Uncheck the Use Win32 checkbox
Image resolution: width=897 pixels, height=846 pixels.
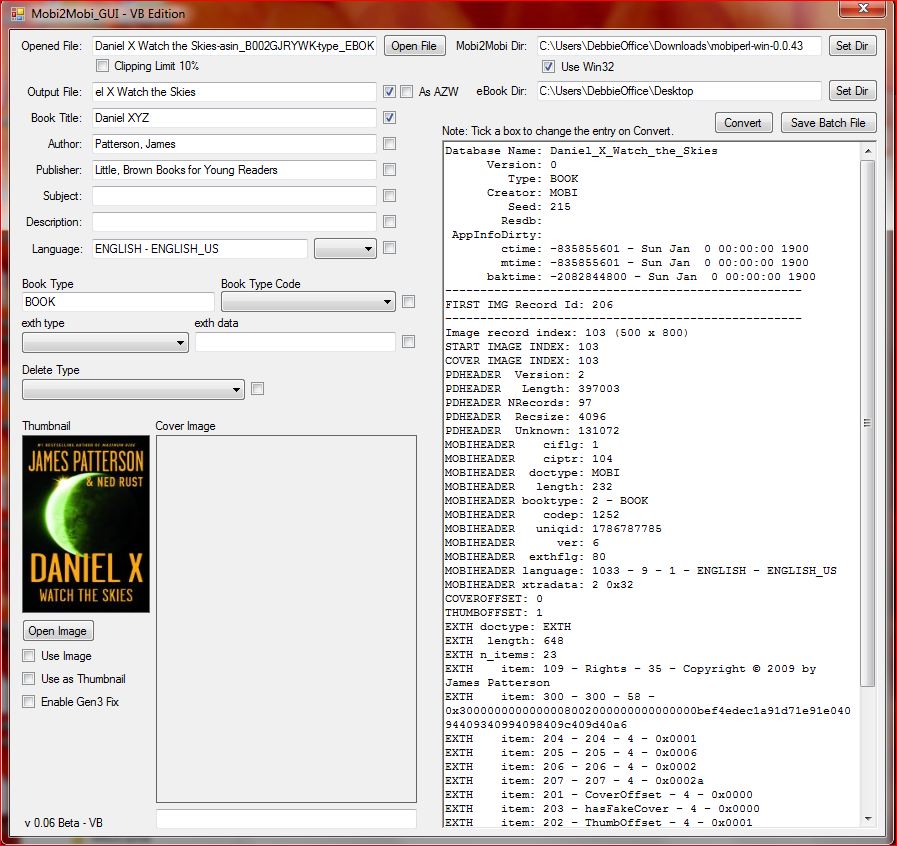pos(548,67)
